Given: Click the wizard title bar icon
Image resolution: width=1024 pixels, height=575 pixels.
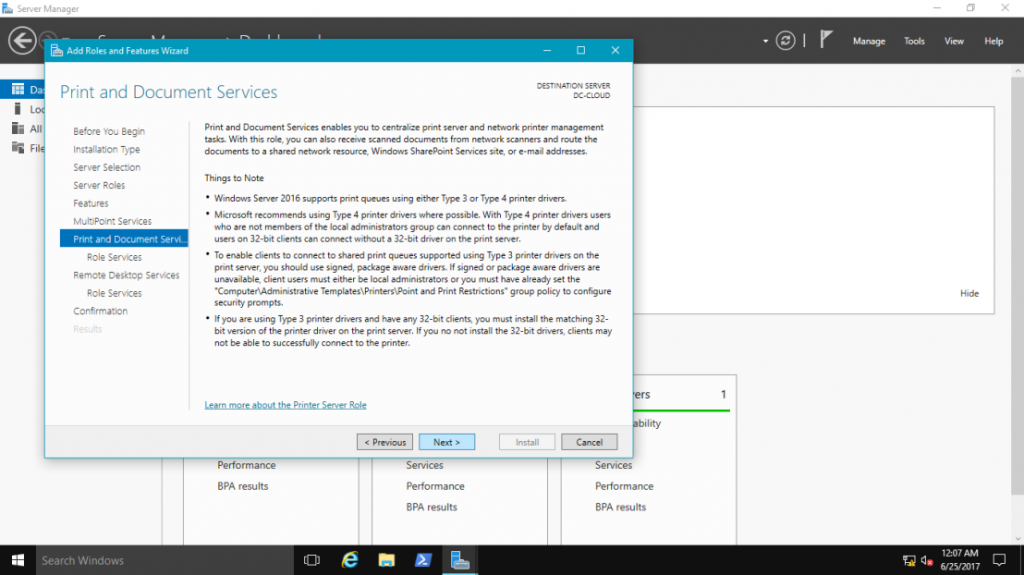Looking at the screenshot, I should pyautogui.click(x=57, y=50).
